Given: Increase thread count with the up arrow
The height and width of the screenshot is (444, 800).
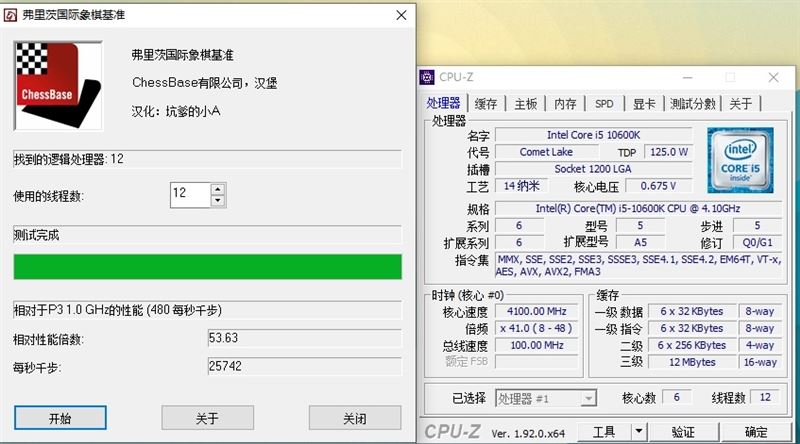Looking at the screenshot, I should tap(218, 189).
